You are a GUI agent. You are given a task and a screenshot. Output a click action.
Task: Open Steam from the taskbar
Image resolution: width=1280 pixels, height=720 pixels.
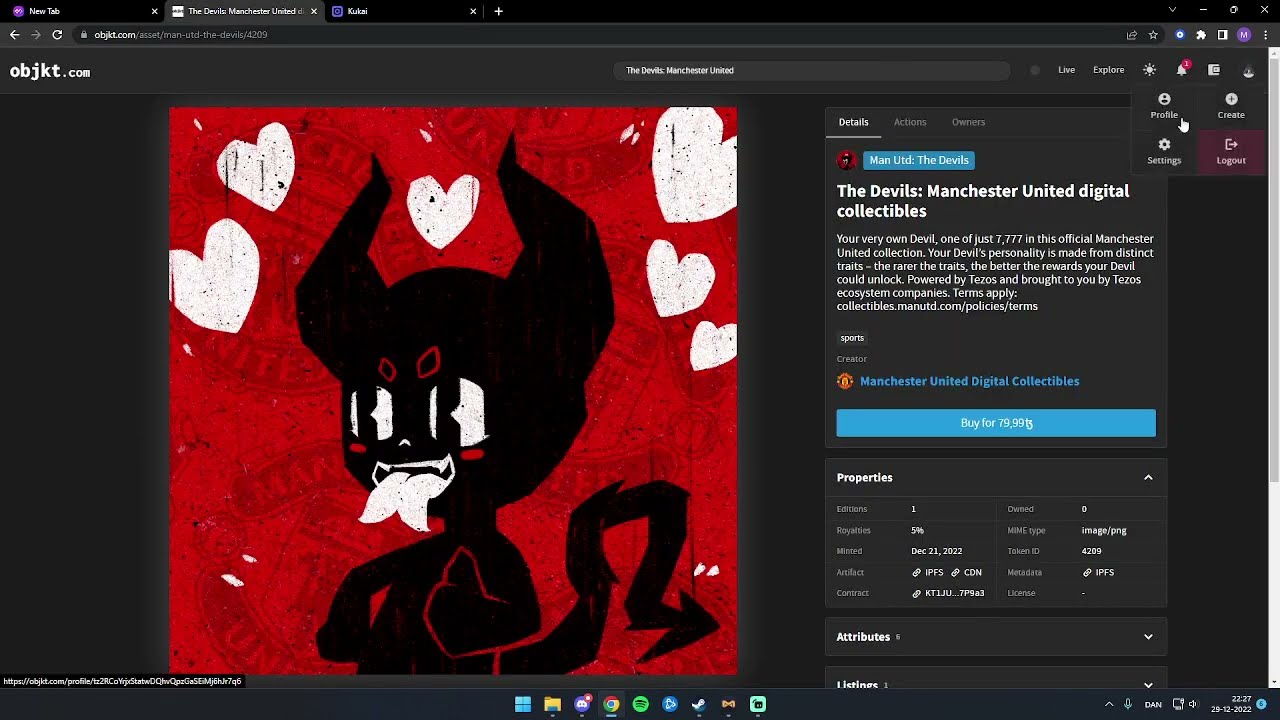tap(699, 705)
